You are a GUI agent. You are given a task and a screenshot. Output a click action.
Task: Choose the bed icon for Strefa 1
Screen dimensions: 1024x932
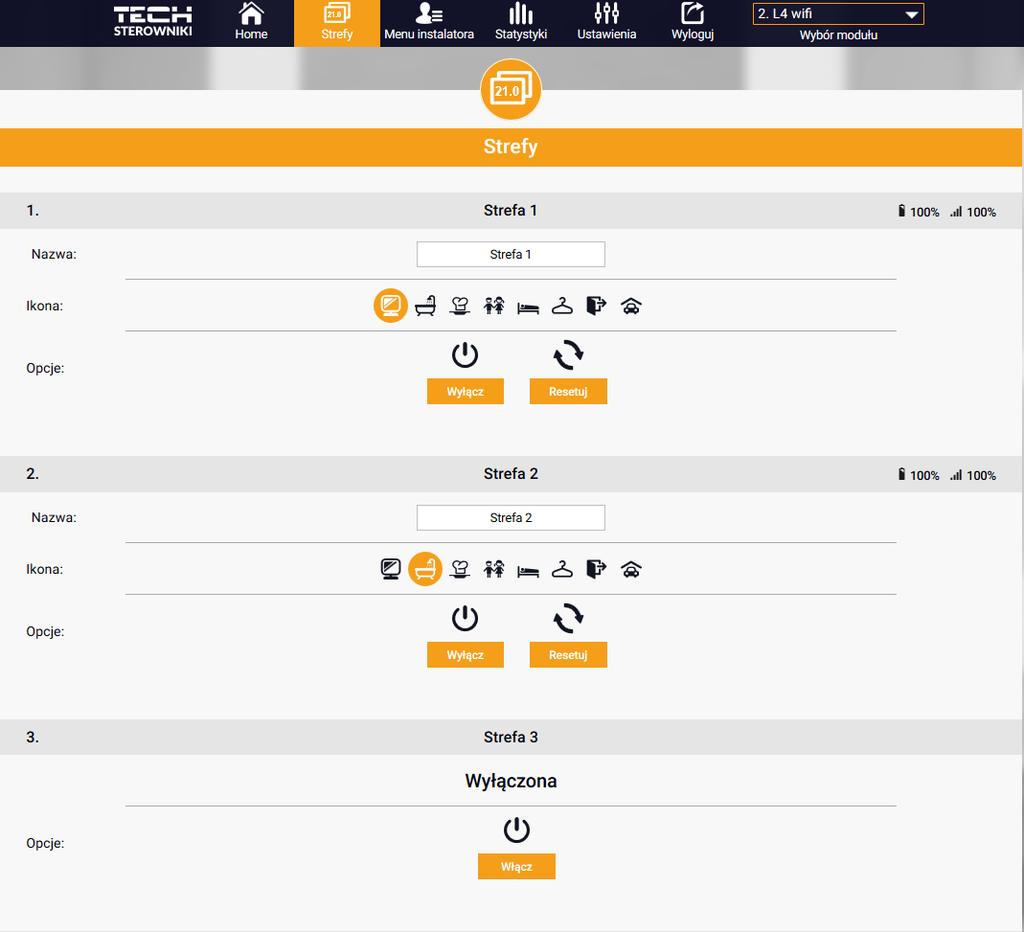528,308
